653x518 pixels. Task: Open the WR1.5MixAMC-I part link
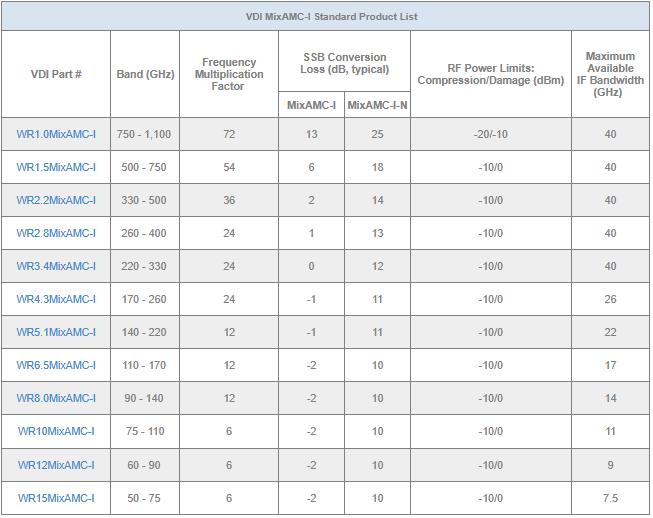point(56,167)
